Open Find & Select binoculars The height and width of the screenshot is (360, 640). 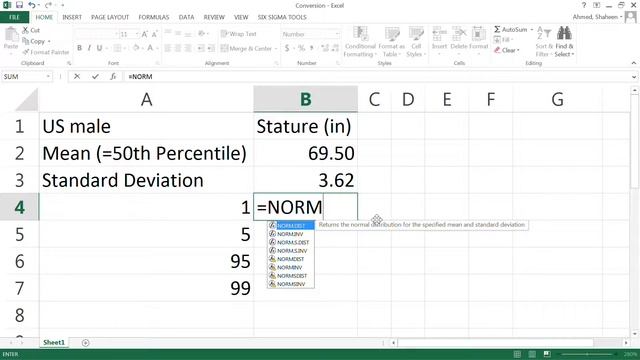pyautogui.click(x=564, y=42)
